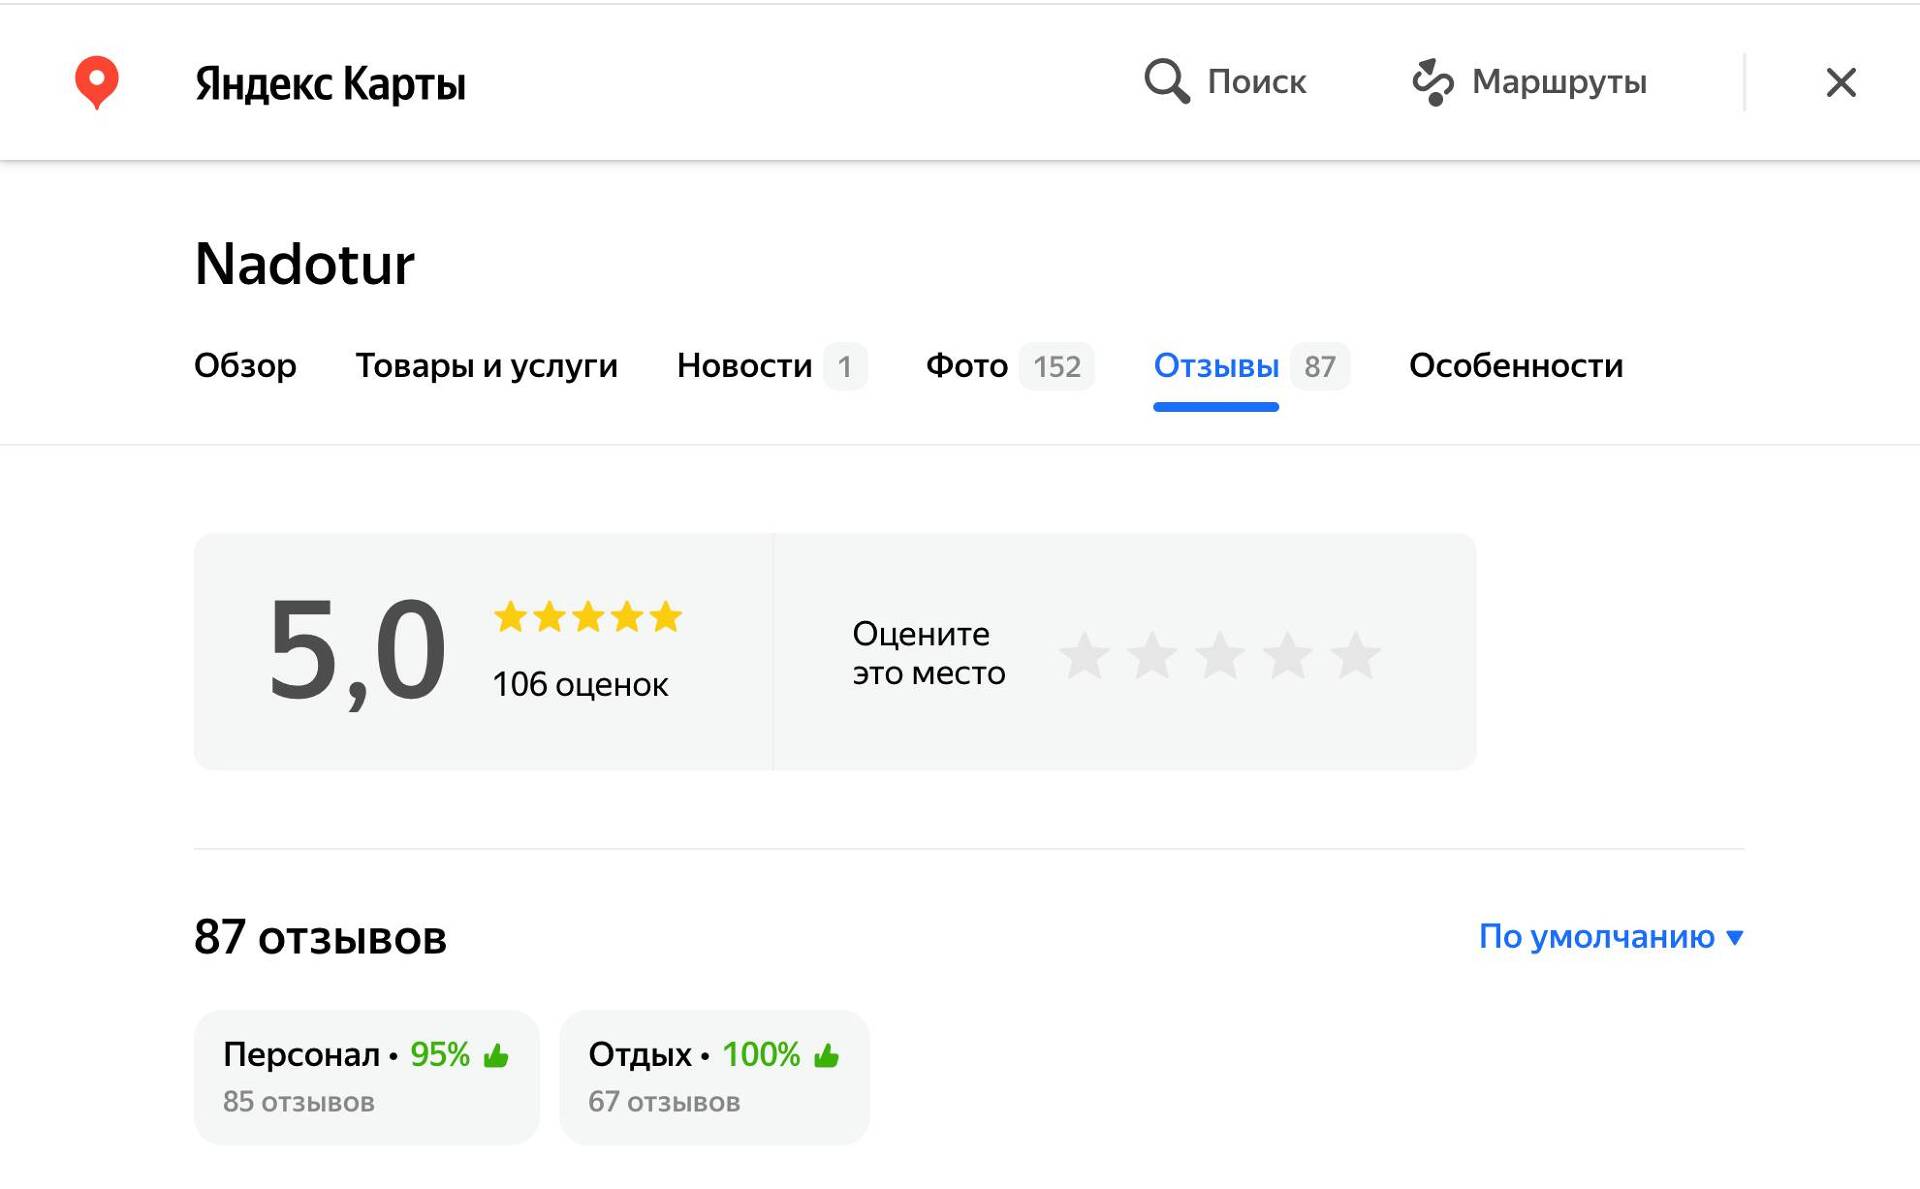Click the search magnifier icon
The width and height of the screenshot is (1920, 1189).
point(1166,81)
